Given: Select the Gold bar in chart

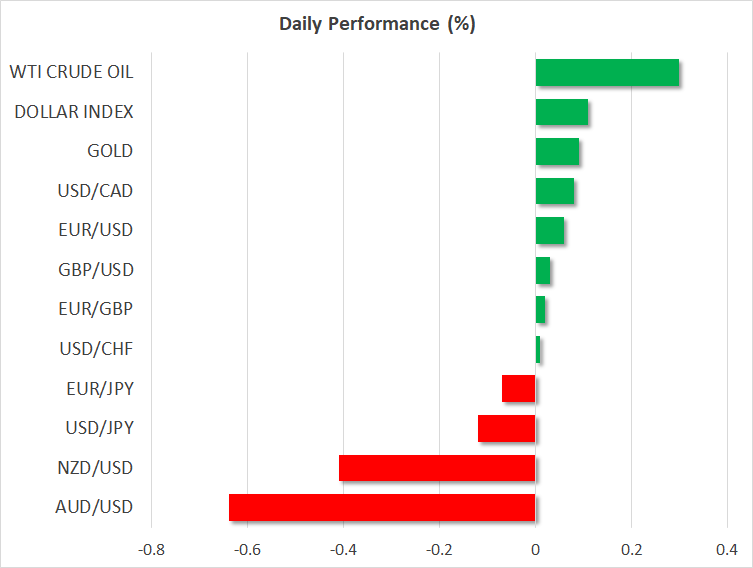Looking at the screenshot, I should click(557, 152).
